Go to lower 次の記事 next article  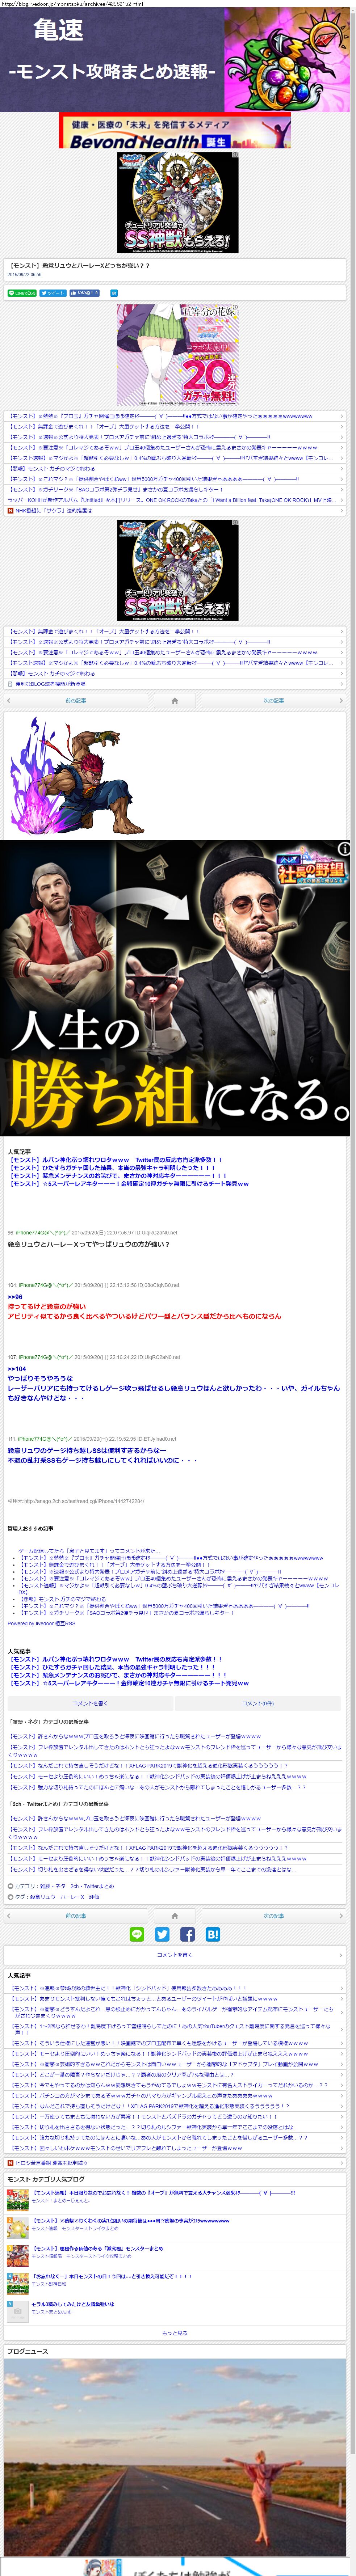(274, 1916)
